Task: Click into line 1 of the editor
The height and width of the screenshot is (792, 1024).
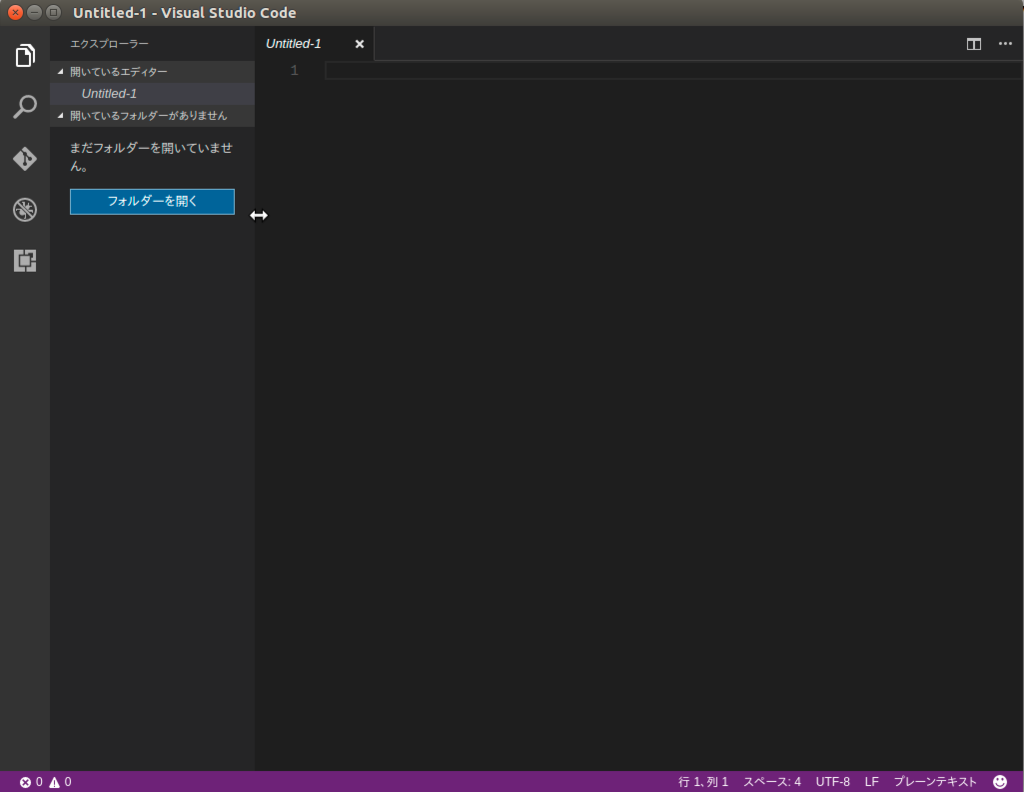Action: 673,71
